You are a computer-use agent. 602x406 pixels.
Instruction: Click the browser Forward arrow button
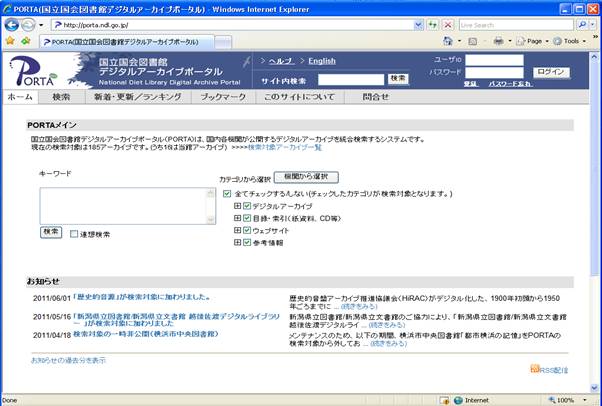(x=28, y=25)
